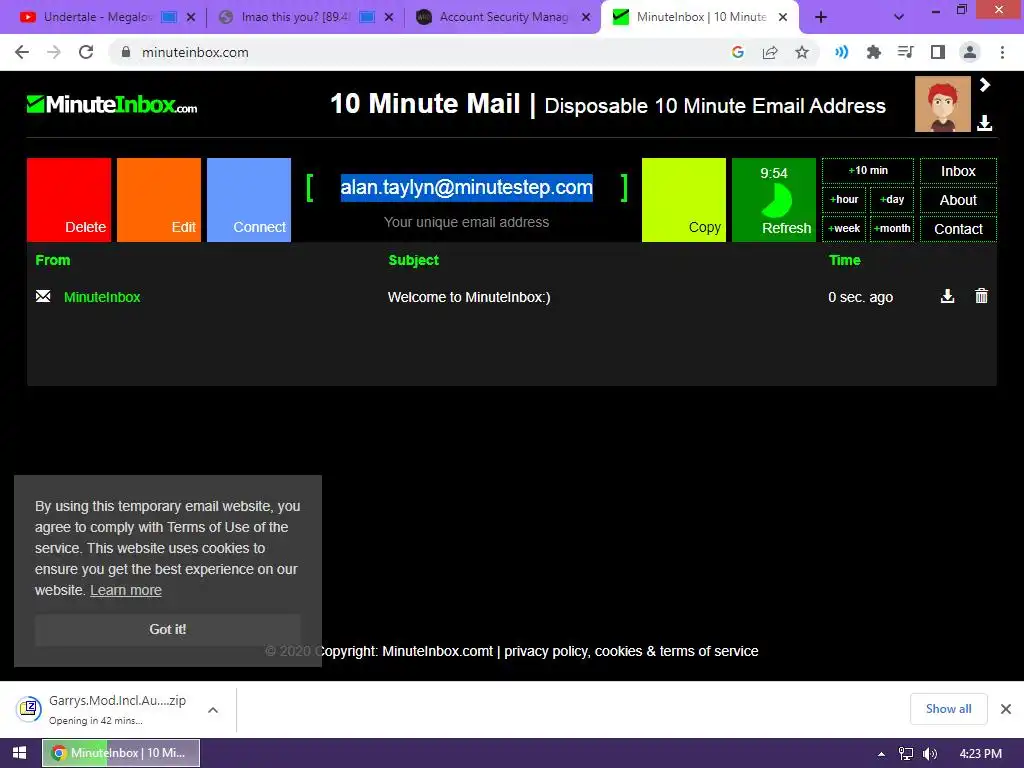
Task: Switch to the Undertale - Megalo tab
Action: pyautogui.click(x=97, y=17)
